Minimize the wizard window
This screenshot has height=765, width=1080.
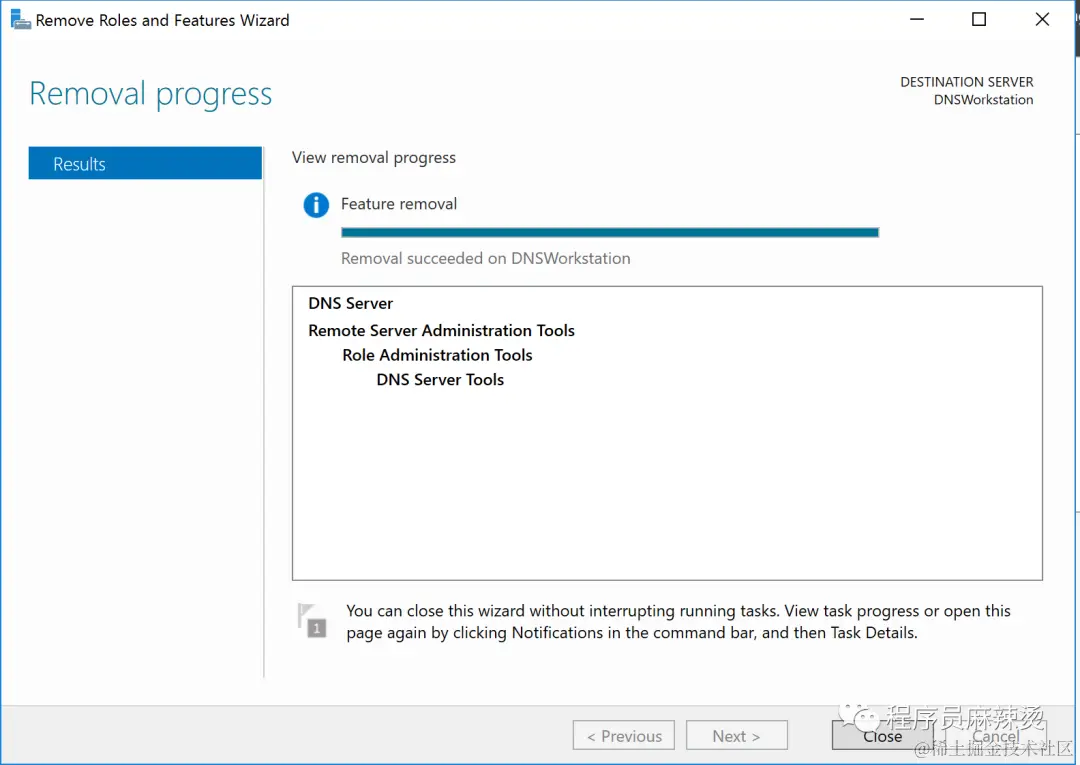(x=917, y=19)
